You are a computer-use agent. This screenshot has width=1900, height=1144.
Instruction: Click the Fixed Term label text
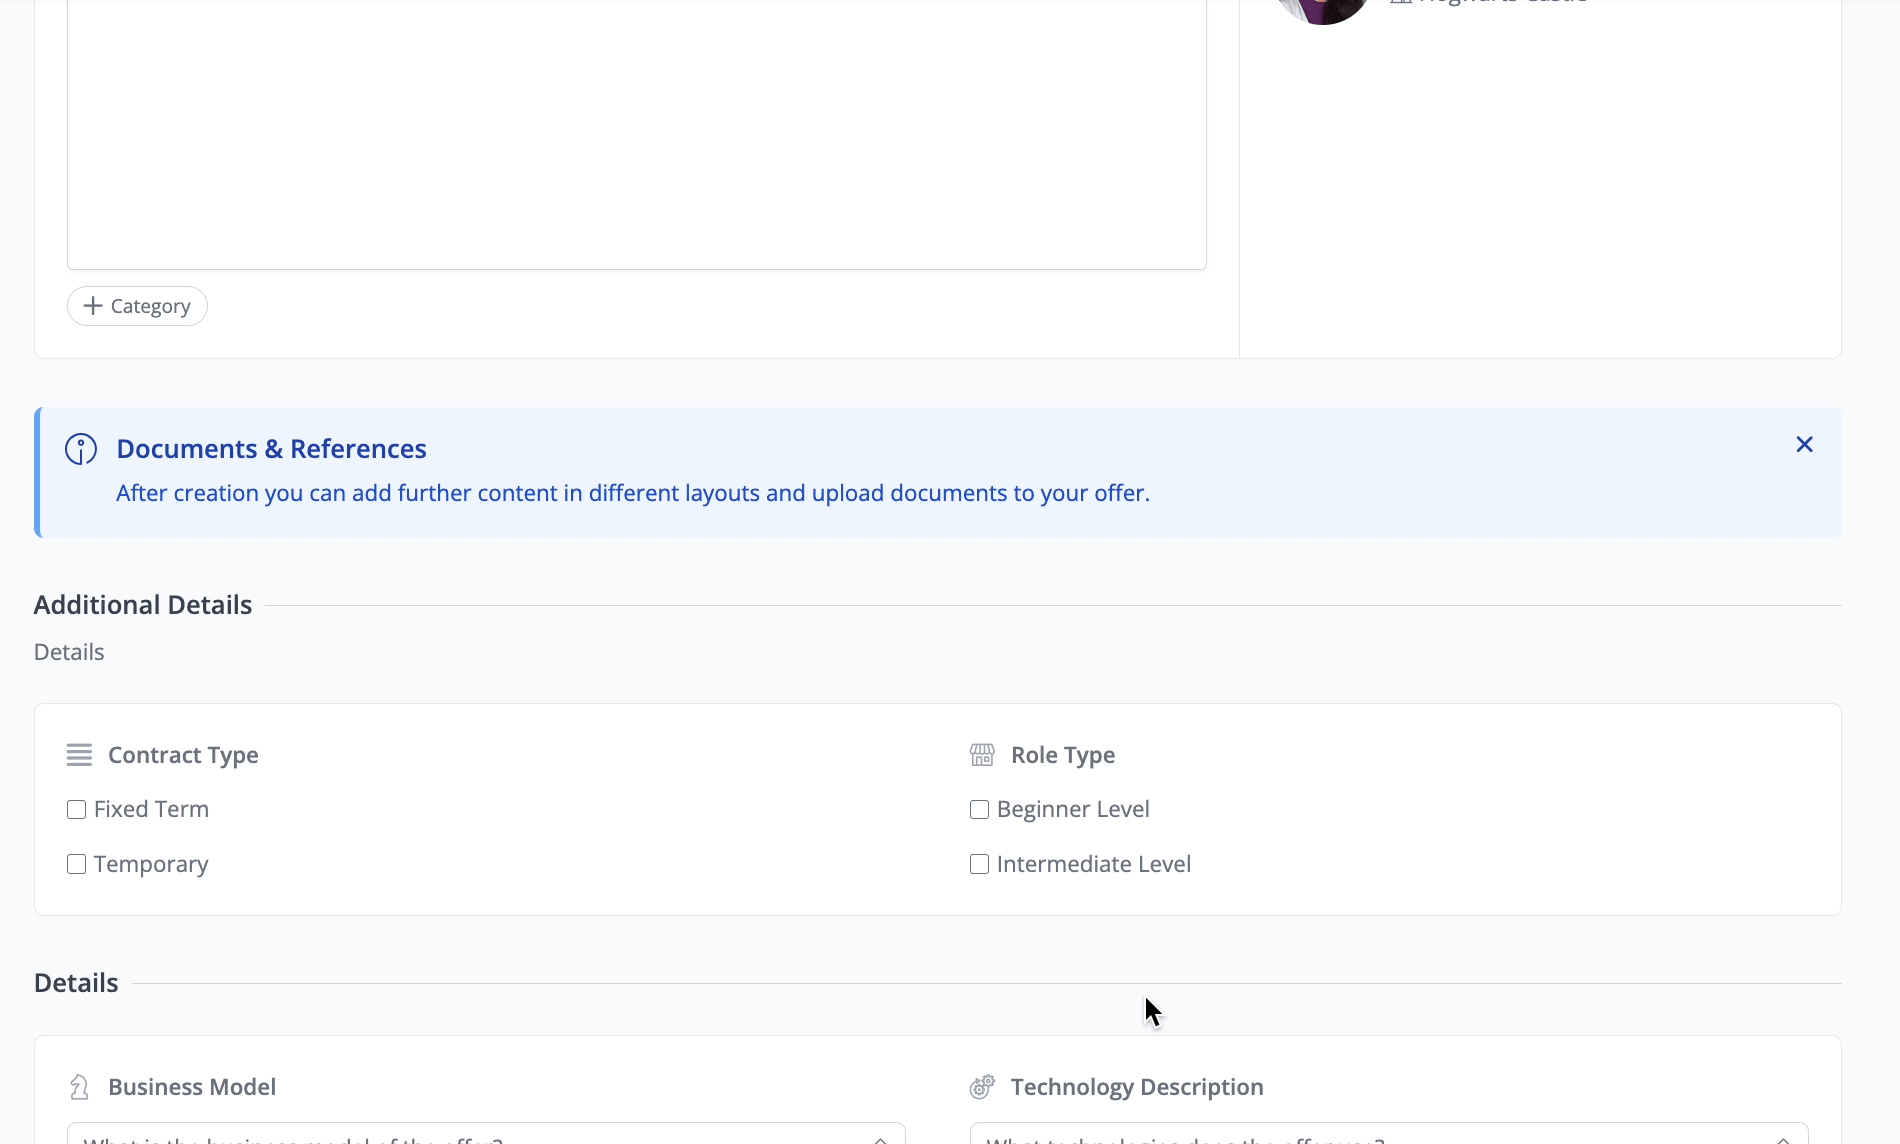[151, 810]
